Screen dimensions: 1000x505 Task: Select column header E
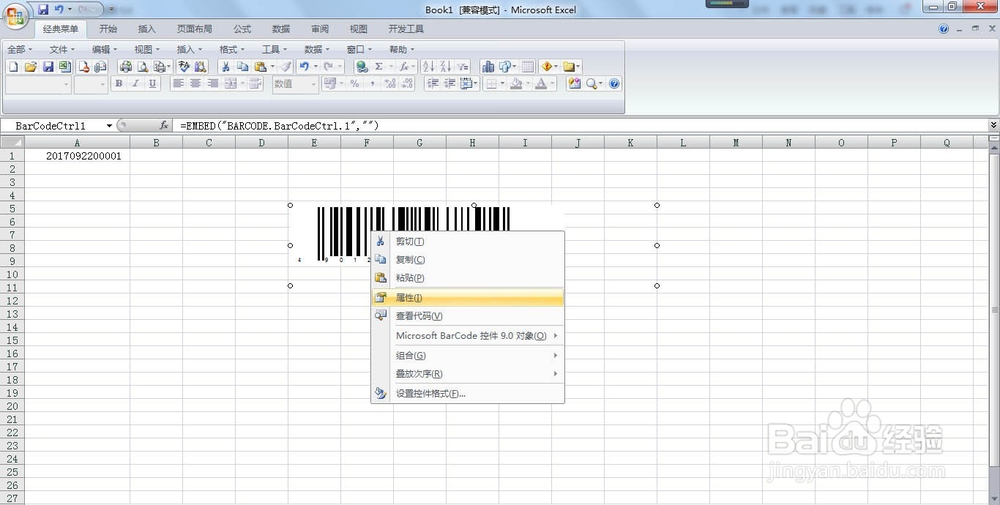click(x=314, y=143)
